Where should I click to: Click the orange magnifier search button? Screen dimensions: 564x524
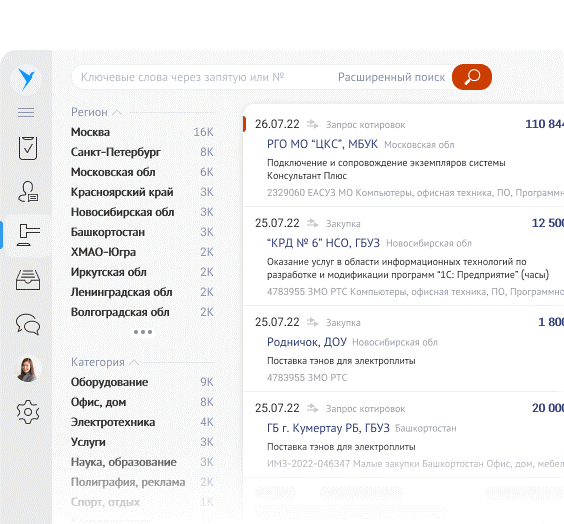click(472, 77)
